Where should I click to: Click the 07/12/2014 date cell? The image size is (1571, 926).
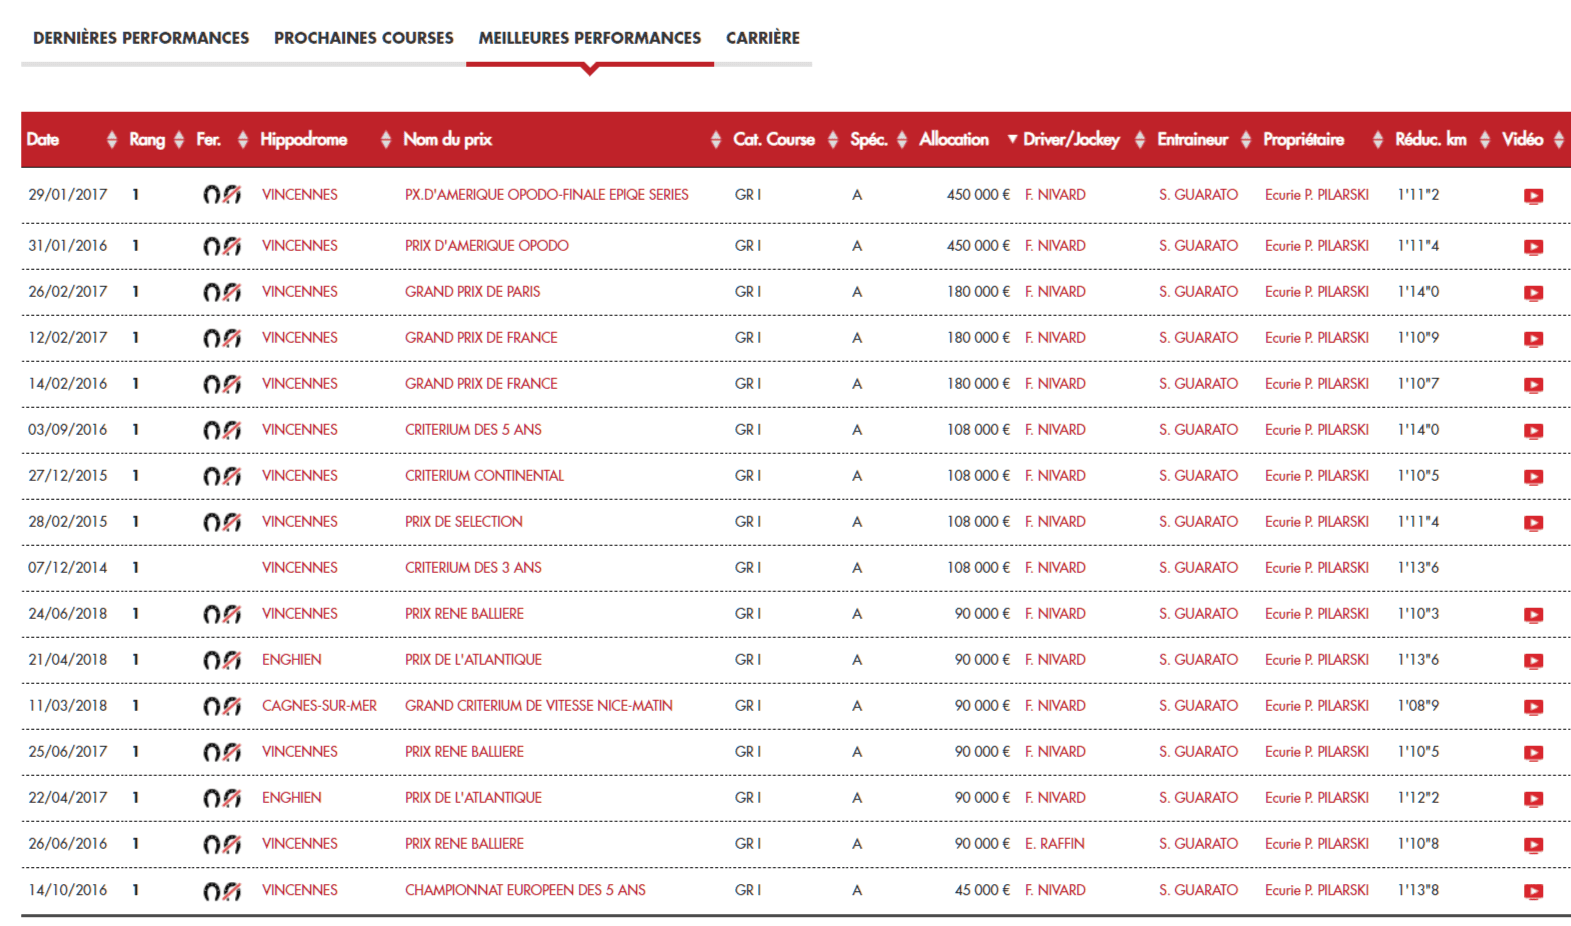click(x=68, y=568)
